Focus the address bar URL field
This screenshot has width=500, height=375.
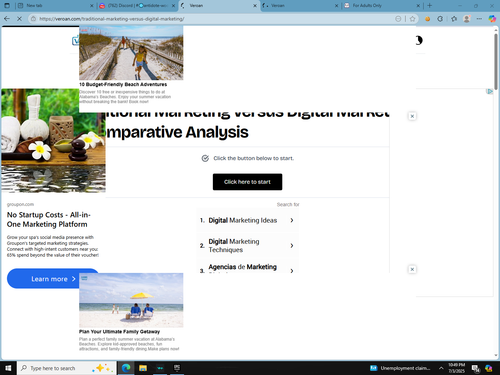(213, 19)
